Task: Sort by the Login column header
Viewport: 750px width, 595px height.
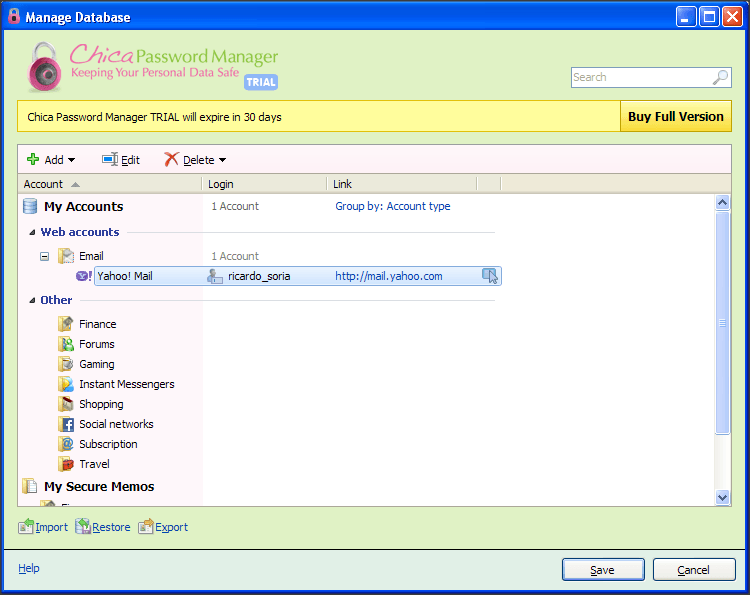Action: (x=265, y=184)
